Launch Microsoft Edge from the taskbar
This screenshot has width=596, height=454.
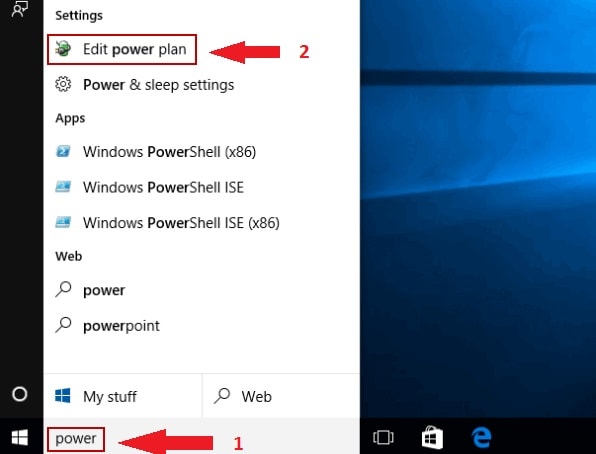click(x=482, y=437)
